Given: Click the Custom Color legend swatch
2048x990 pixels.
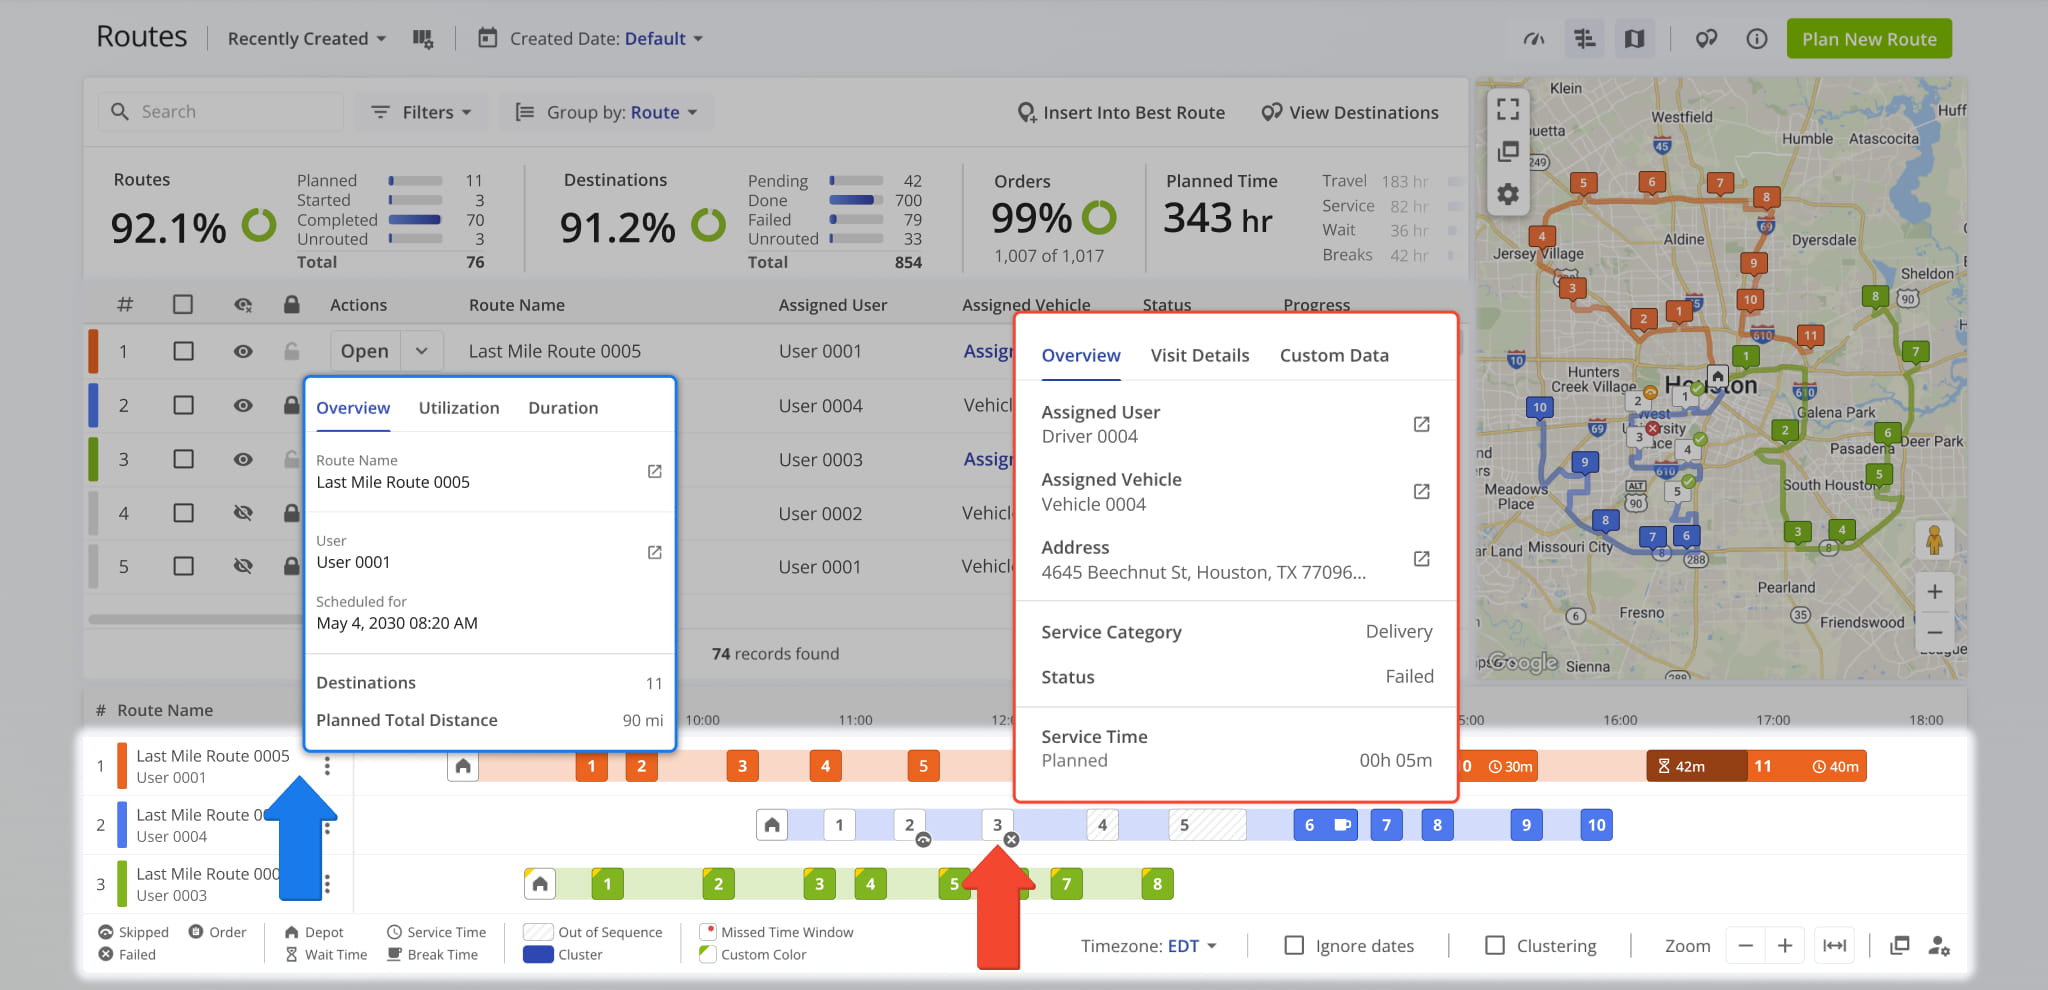Looking at the screenshot, I should point(708,955).
